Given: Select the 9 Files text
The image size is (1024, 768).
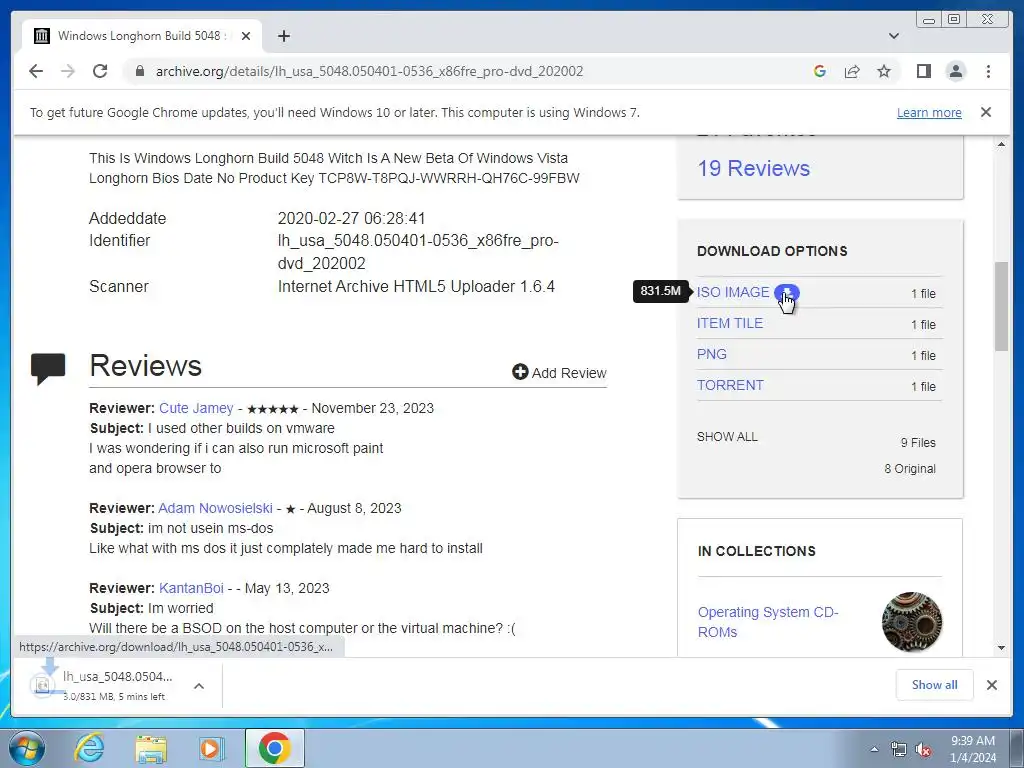Looking at the screenshot, I should (918, 443).
